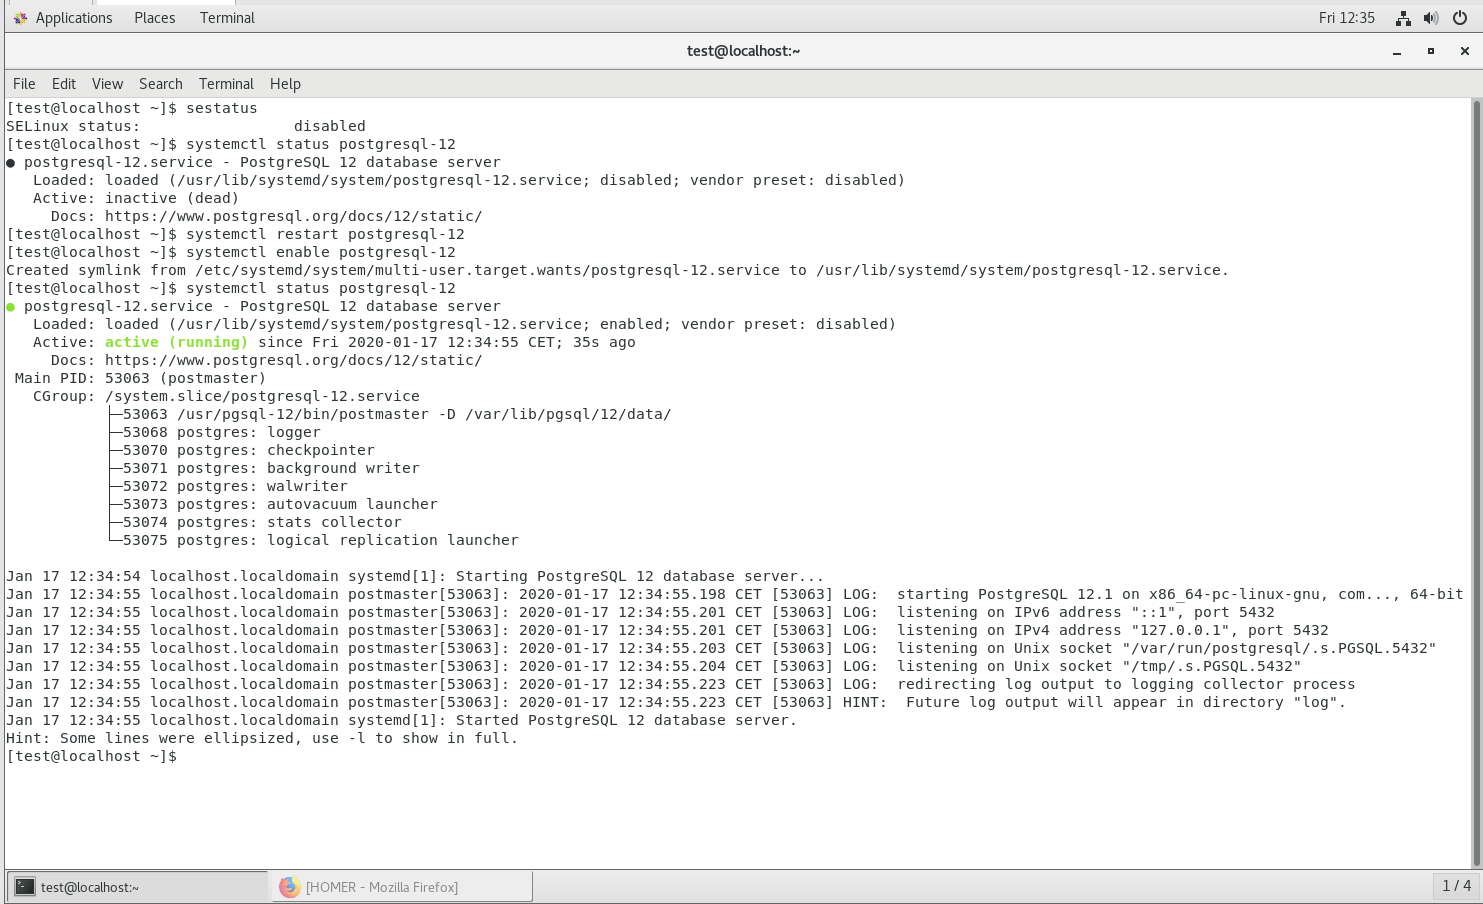Open the Places menu

point(154,17)
